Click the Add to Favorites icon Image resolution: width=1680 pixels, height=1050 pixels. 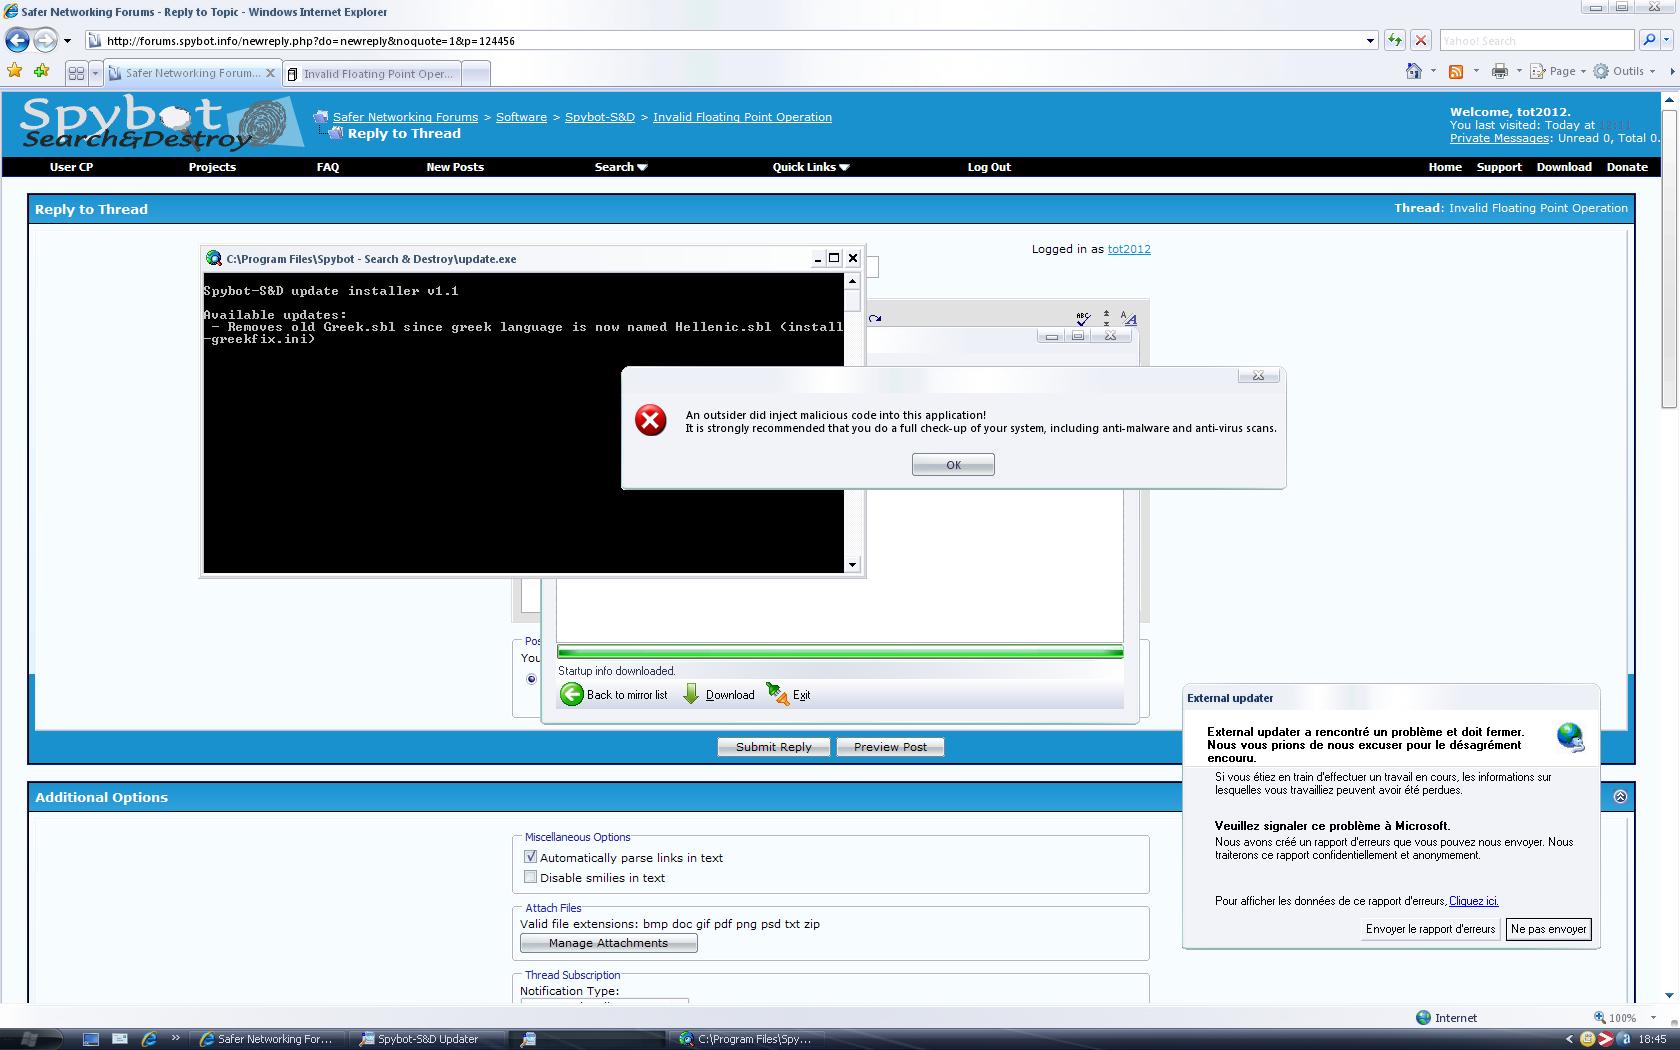tap(41, 71)
